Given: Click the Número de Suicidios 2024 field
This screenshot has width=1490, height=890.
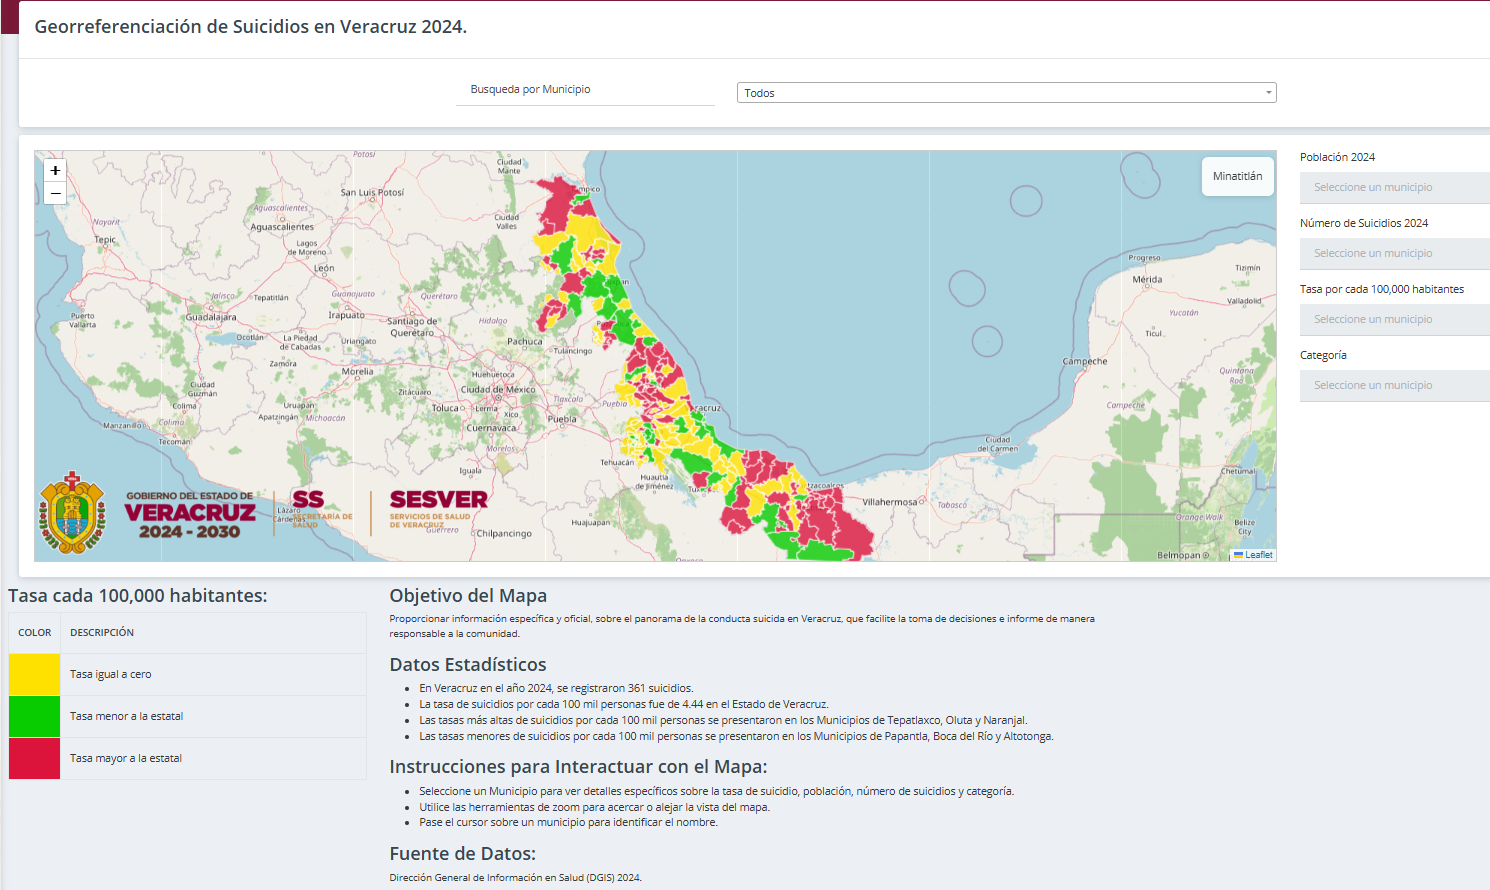Looking at the screenshot, I should click(x=1395, y=253).
